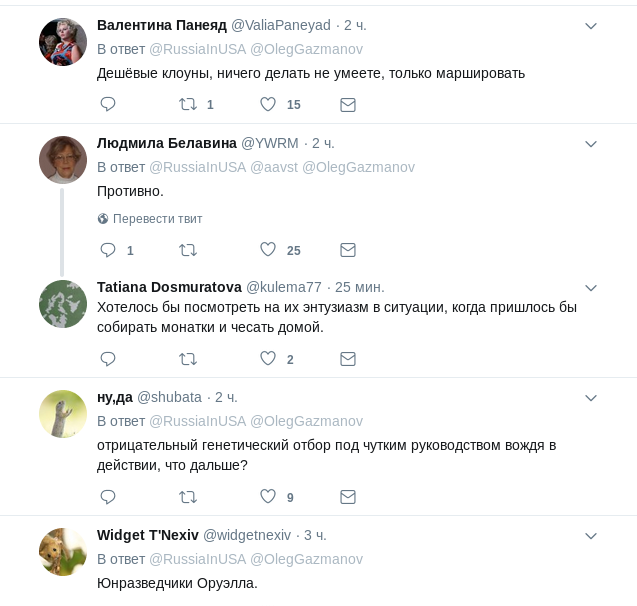The image size is (637, 606).
Task: Open dropdown arrow on Widget T'Nexiv's tweet
Action: [x=591, y=535]
